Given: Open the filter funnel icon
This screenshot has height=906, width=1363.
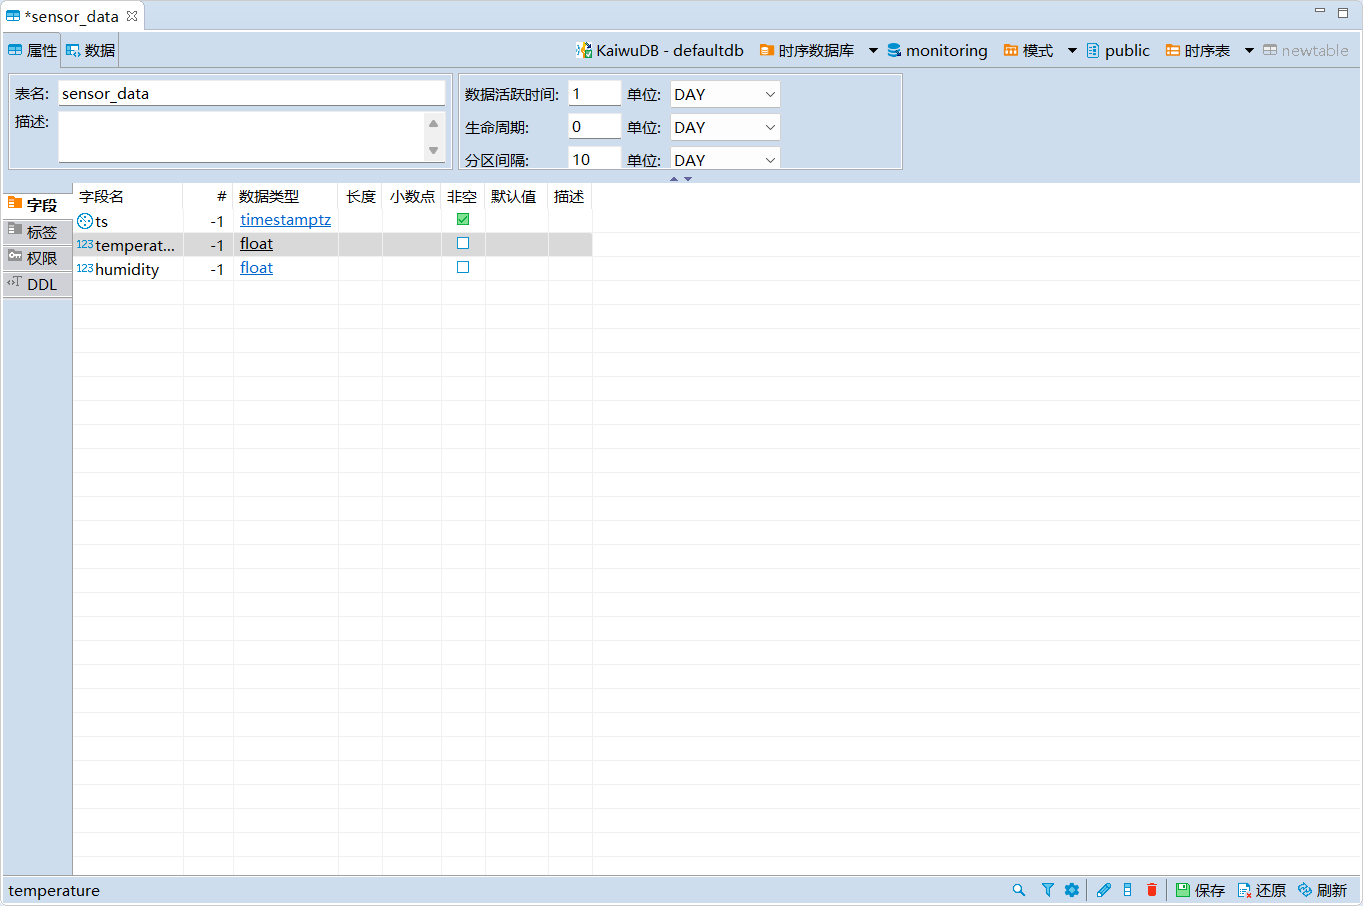Looking at the screenshot, I should pyautogui.click(x=1047, y=890).
